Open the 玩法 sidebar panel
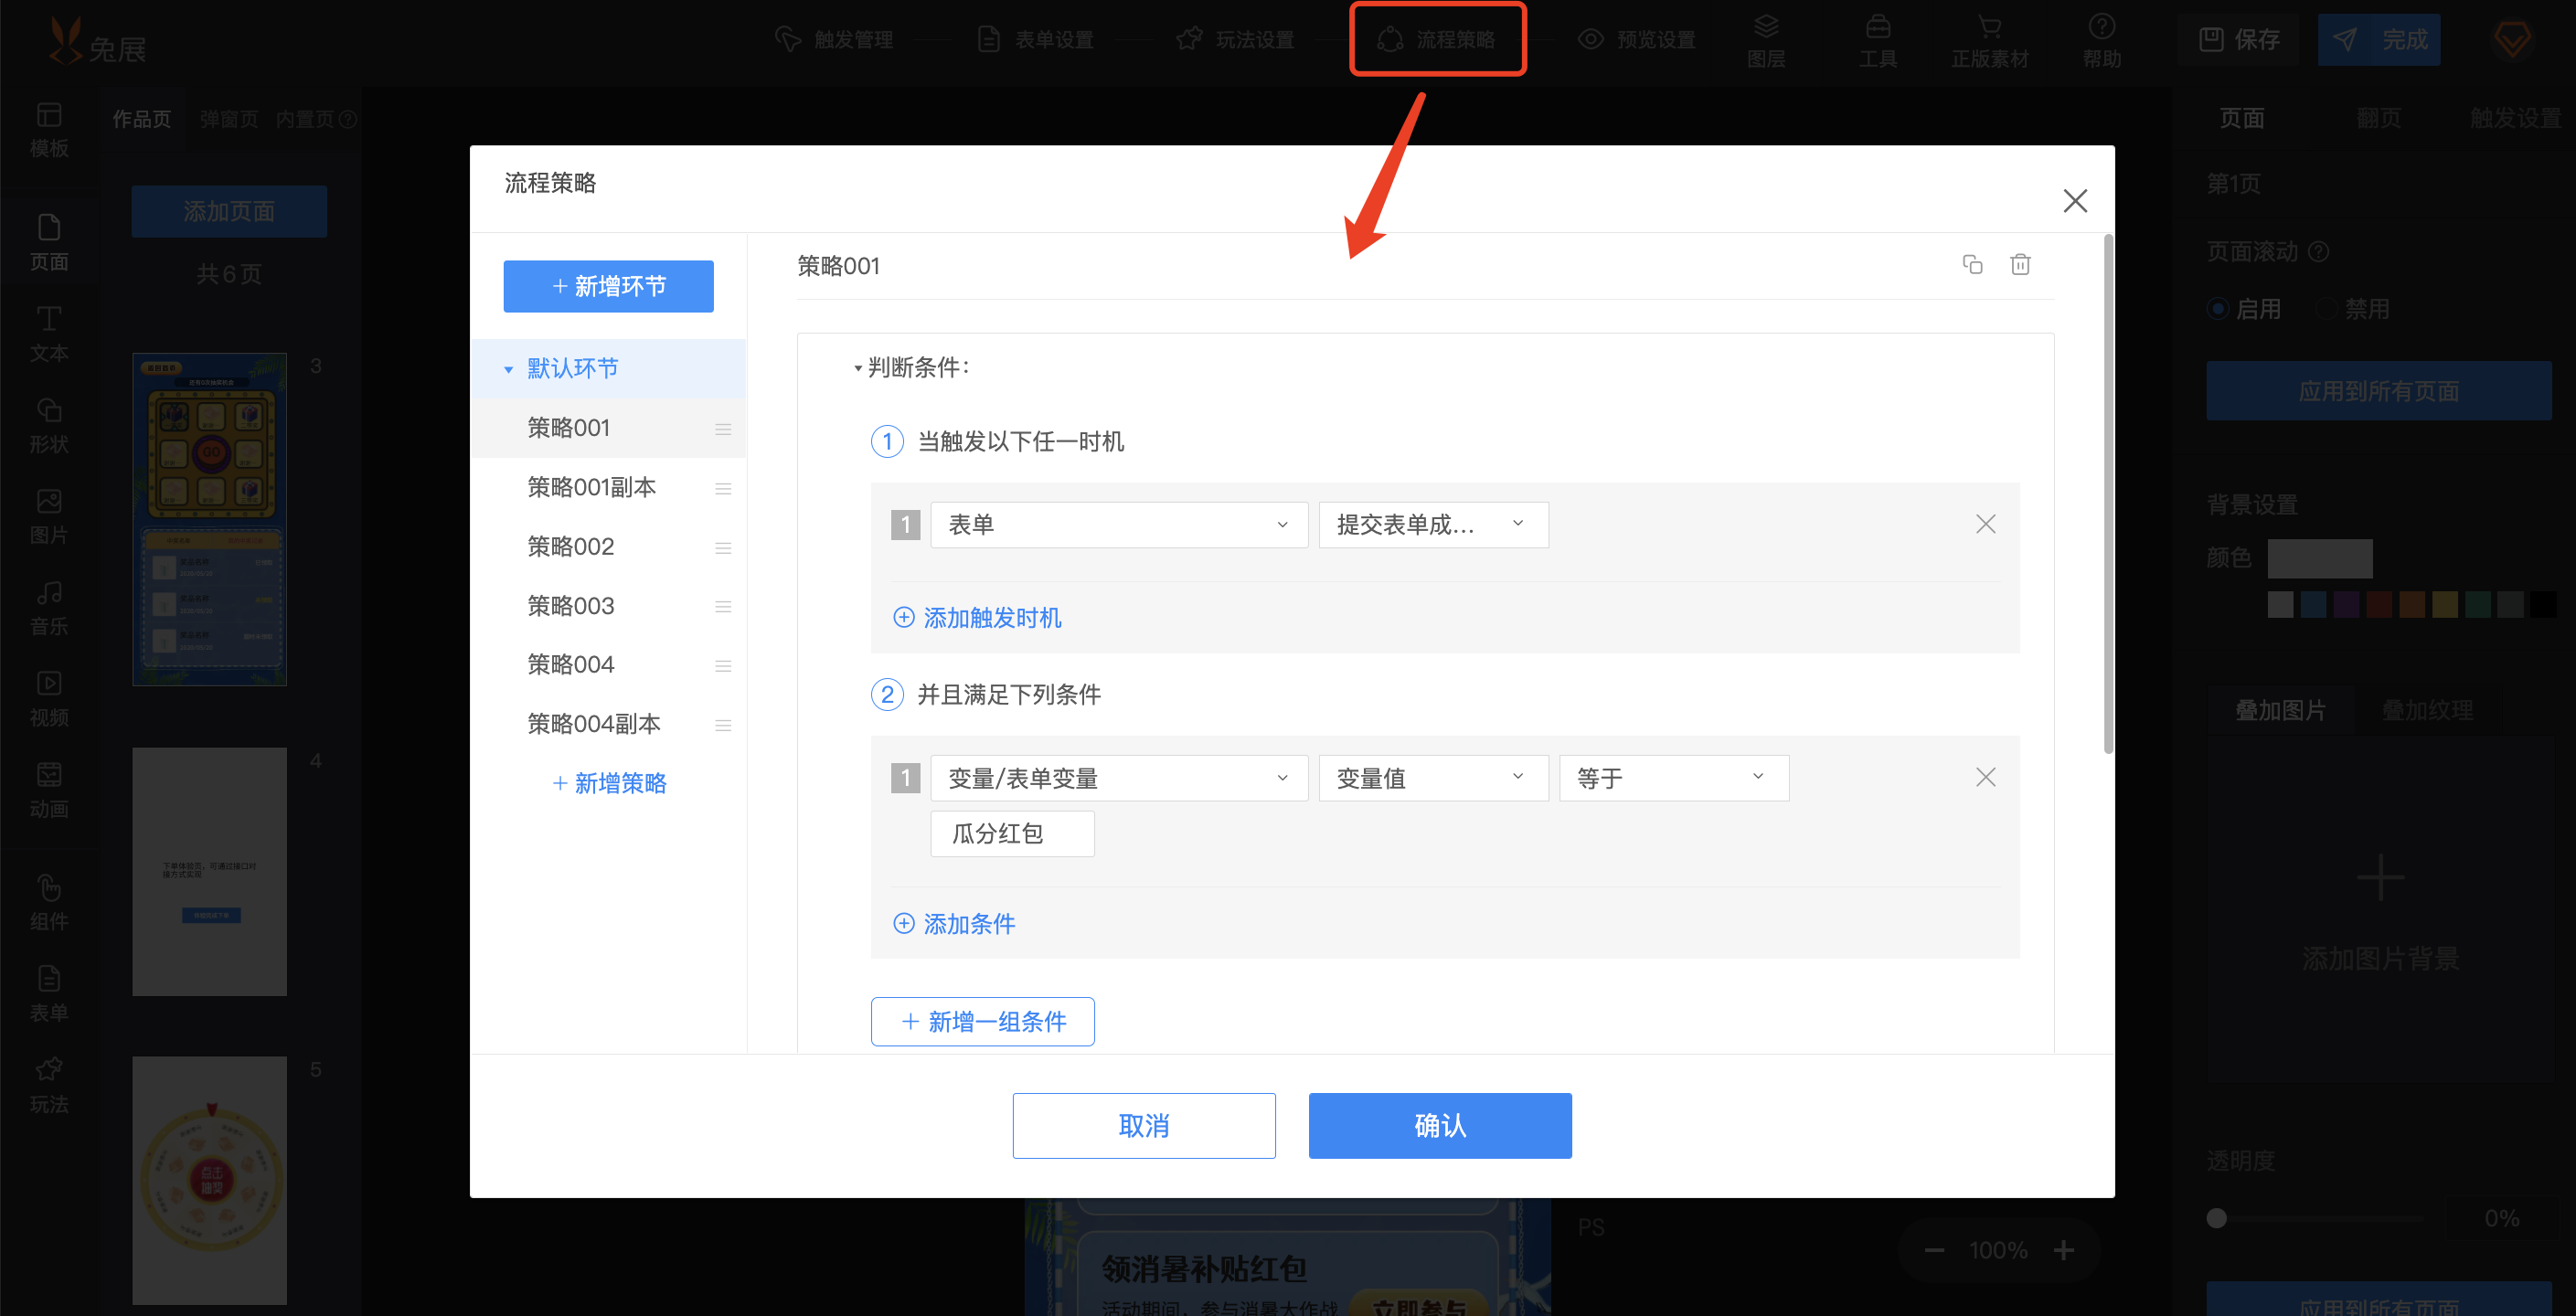Viewport: 2576px width, 1316px height. click(49, 1086)
